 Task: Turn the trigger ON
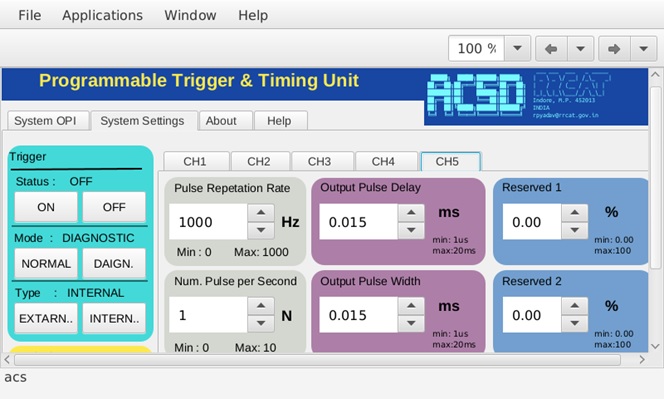point(46,207)
